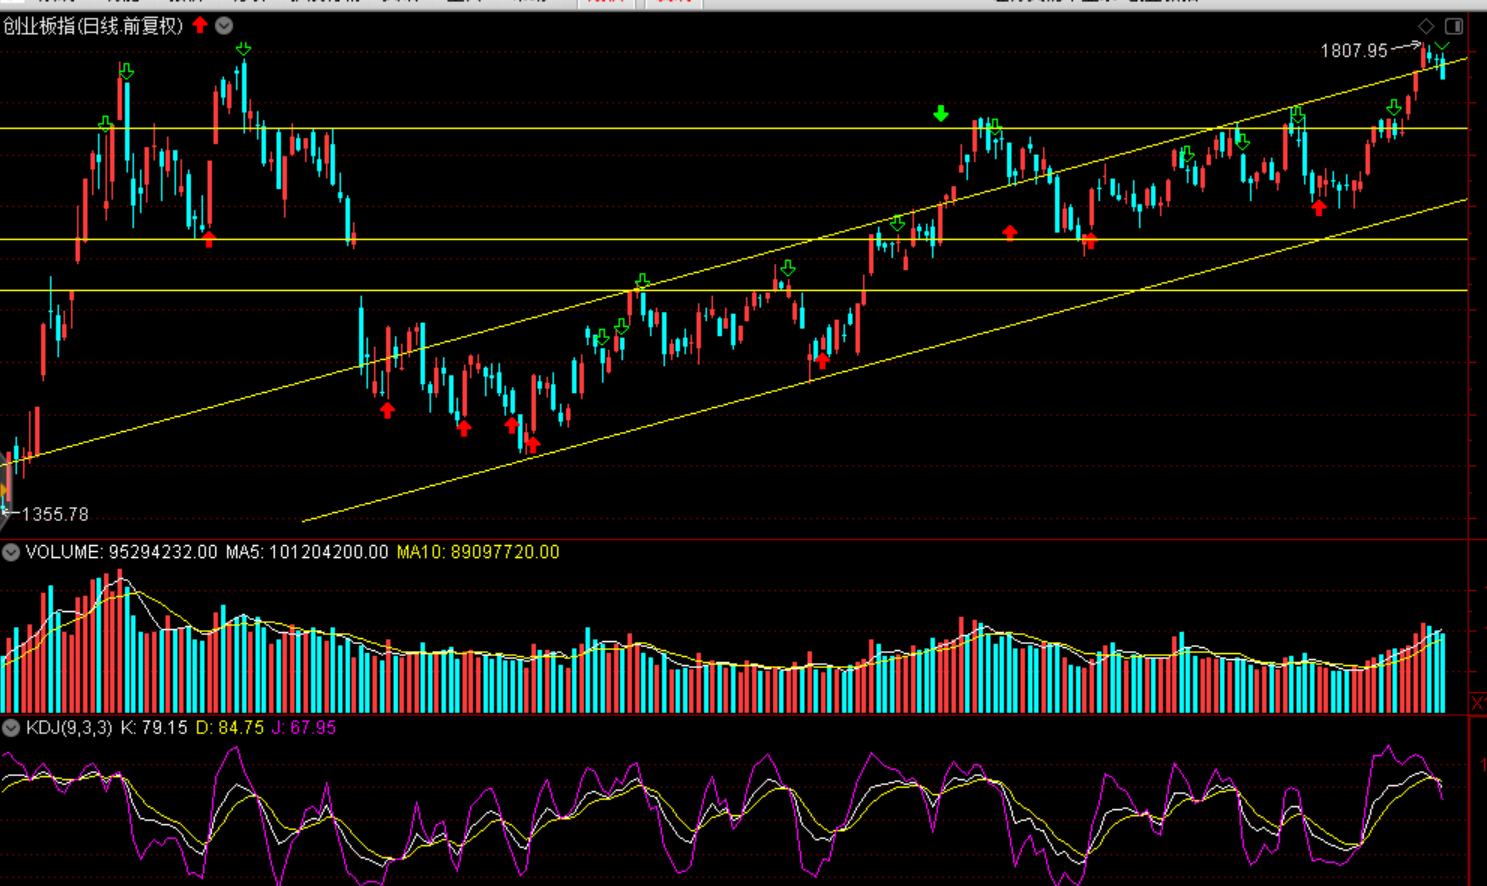Screen dimensions: 1487x886
Task: Click the 1355.78 low price label
Action: coord(55,514)
